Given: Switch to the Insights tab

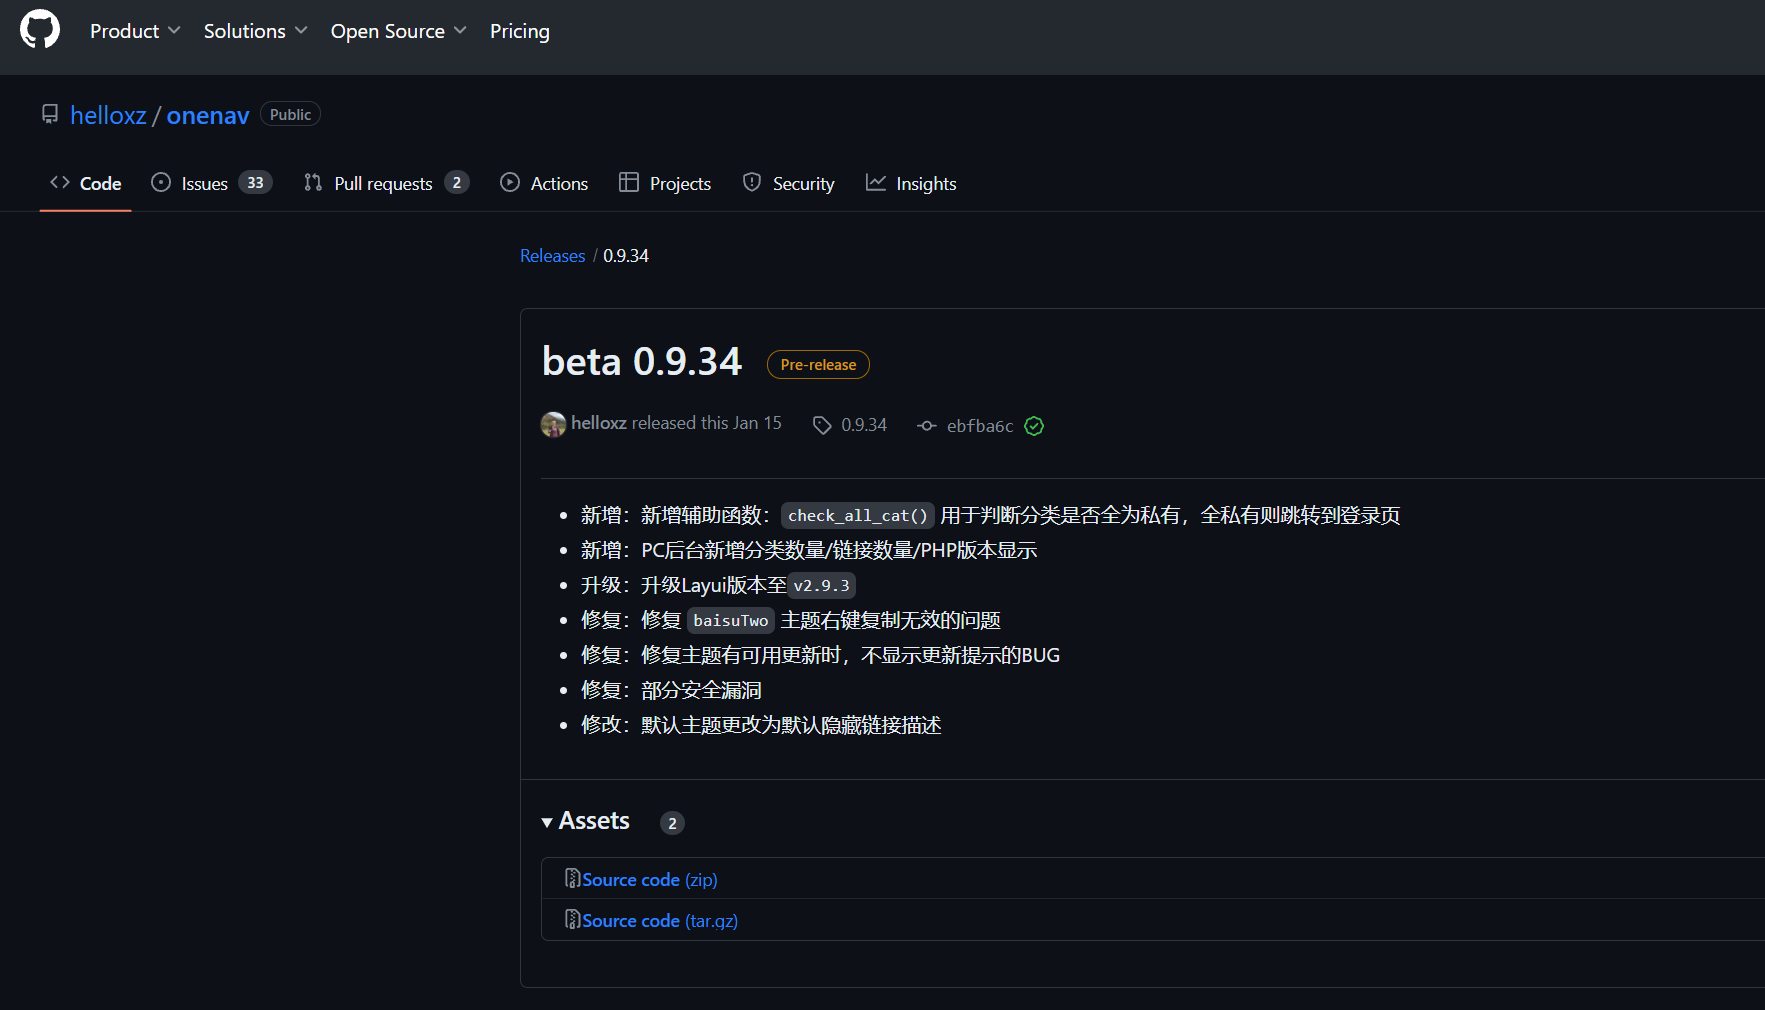Looking at the screenshot, I should (911, 183).
